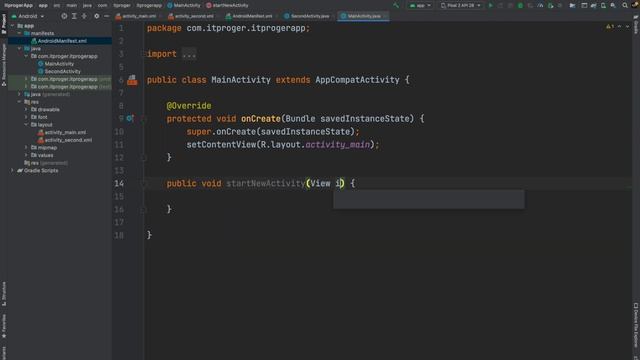Viewport: 640px width, 360px height.
Task: Open the Project tool window side tab
Action: [4, 24]
